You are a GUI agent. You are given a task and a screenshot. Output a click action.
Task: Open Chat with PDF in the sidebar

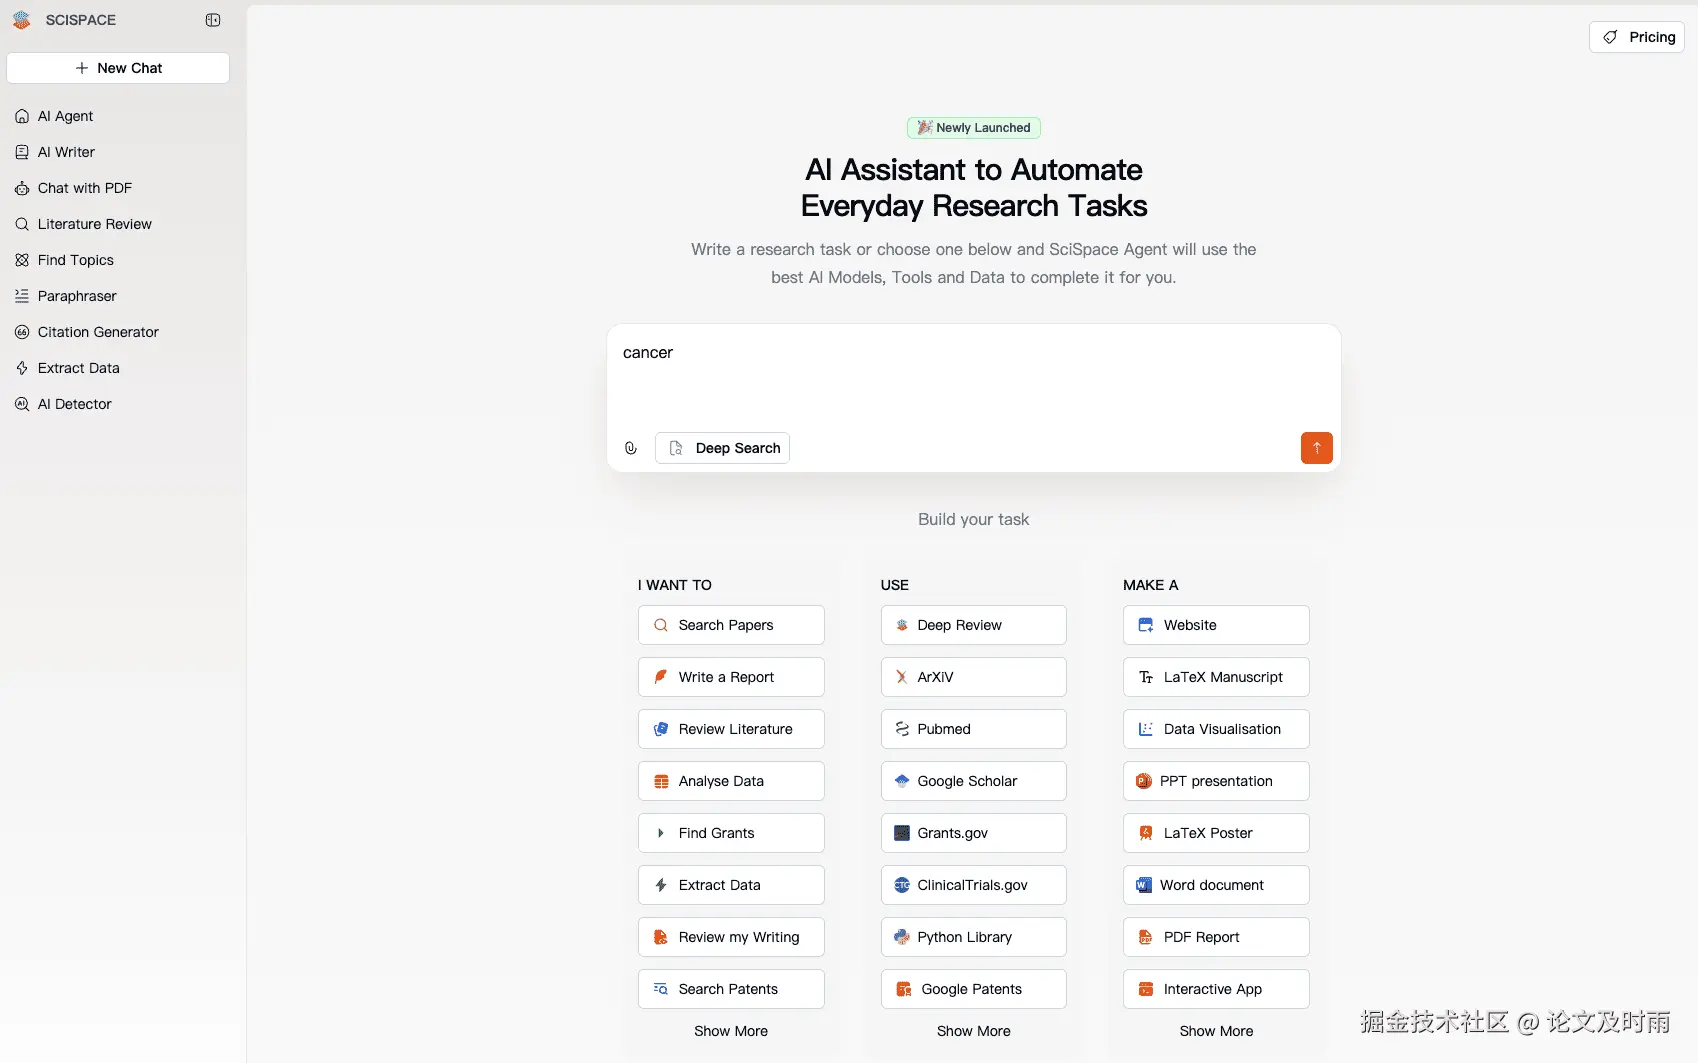pyautogui.click(x=85, y=188)
